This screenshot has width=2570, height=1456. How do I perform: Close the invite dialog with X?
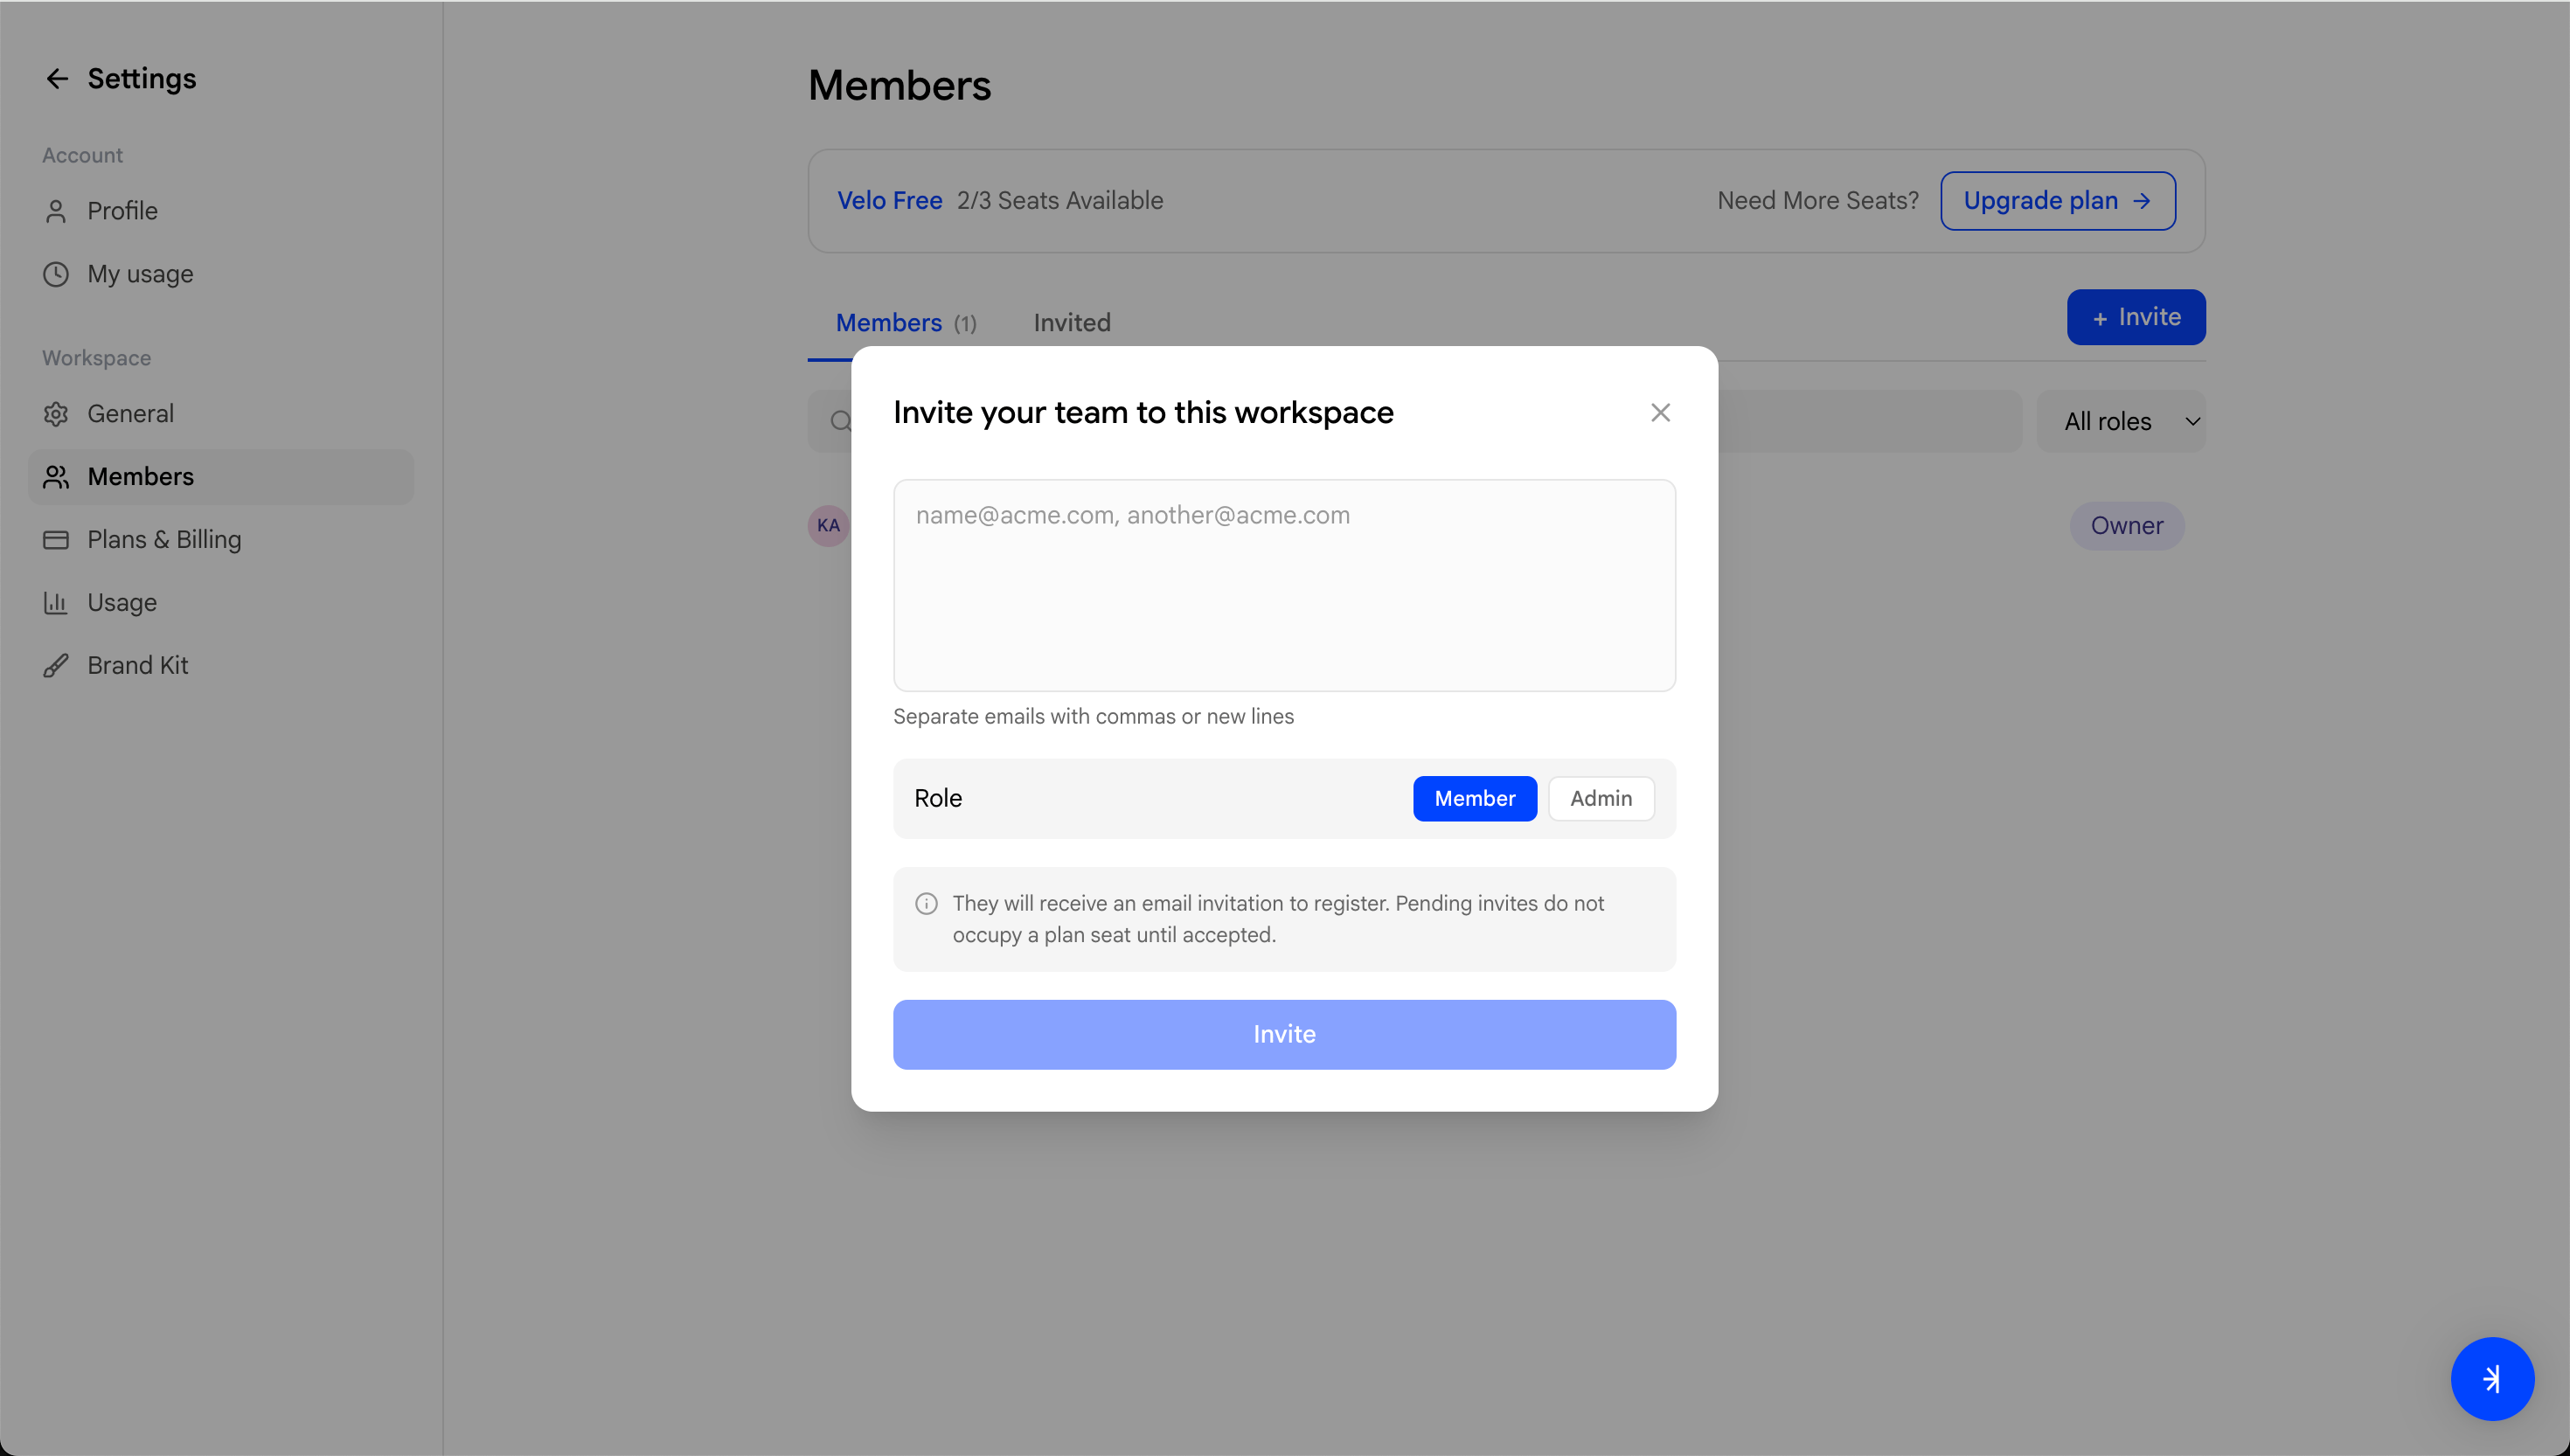pyautogui.click(x=1660, y=412)
